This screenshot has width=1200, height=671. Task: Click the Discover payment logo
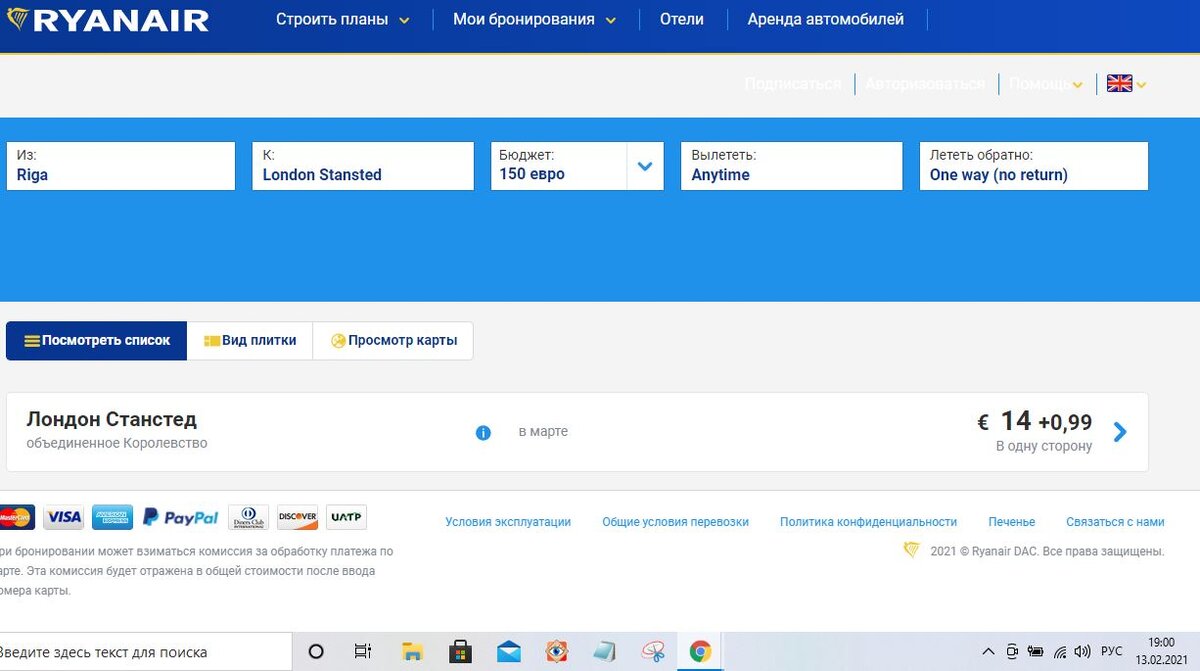point(297,517)
